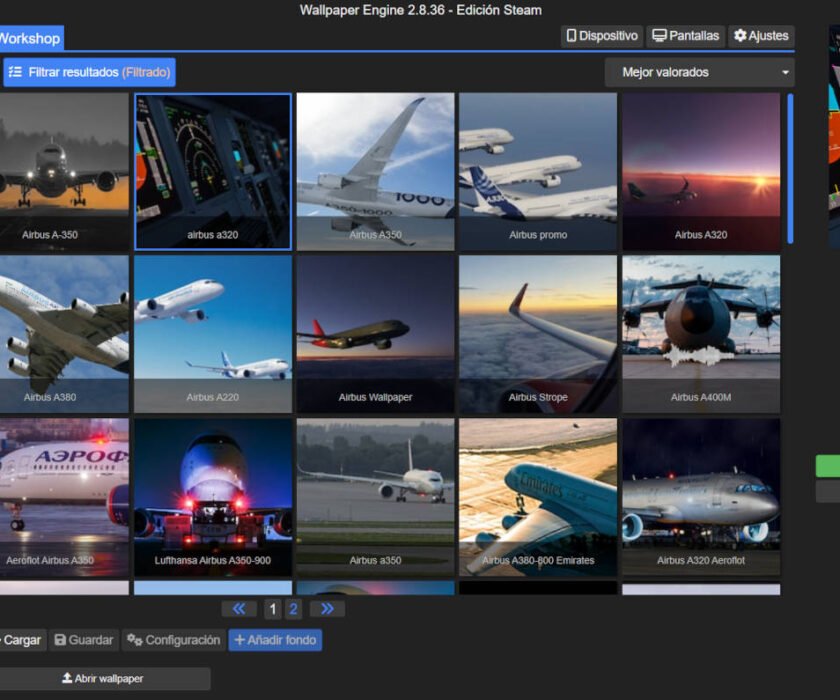Expand the Mejor valorados sort dropdown

coord(700,72)
